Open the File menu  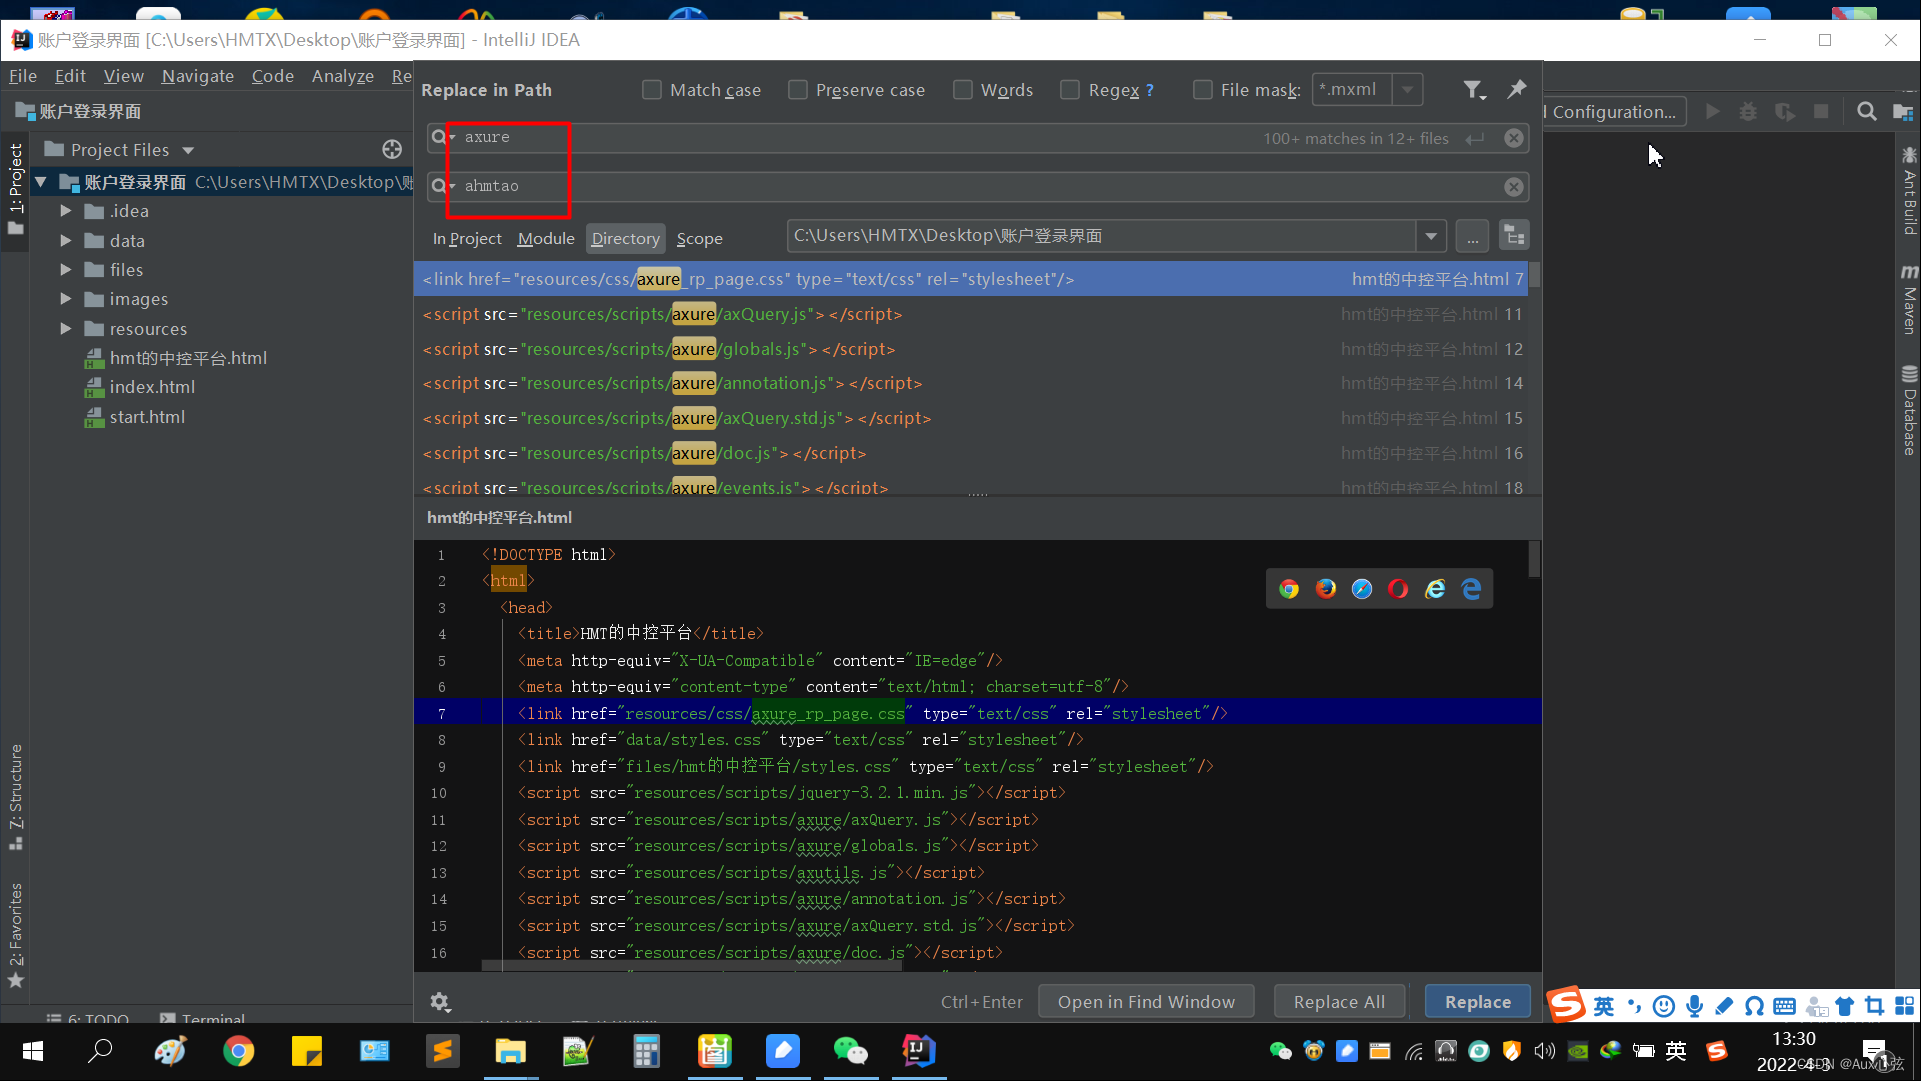[x=22, y=76]
